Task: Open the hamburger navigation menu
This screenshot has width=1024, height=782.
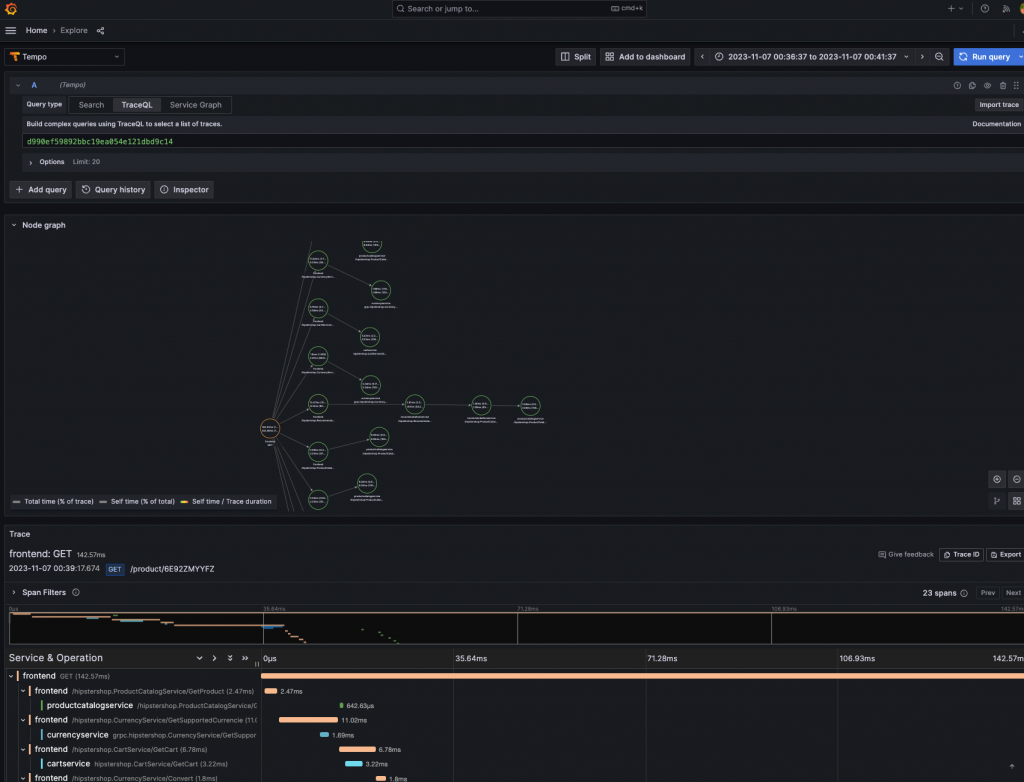Action: (10, 31)
